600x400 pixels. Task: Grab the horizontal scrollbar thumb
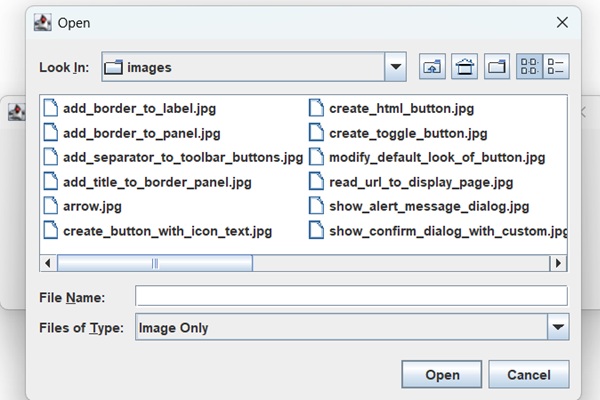pyautogui.click(x=155, y=263)
